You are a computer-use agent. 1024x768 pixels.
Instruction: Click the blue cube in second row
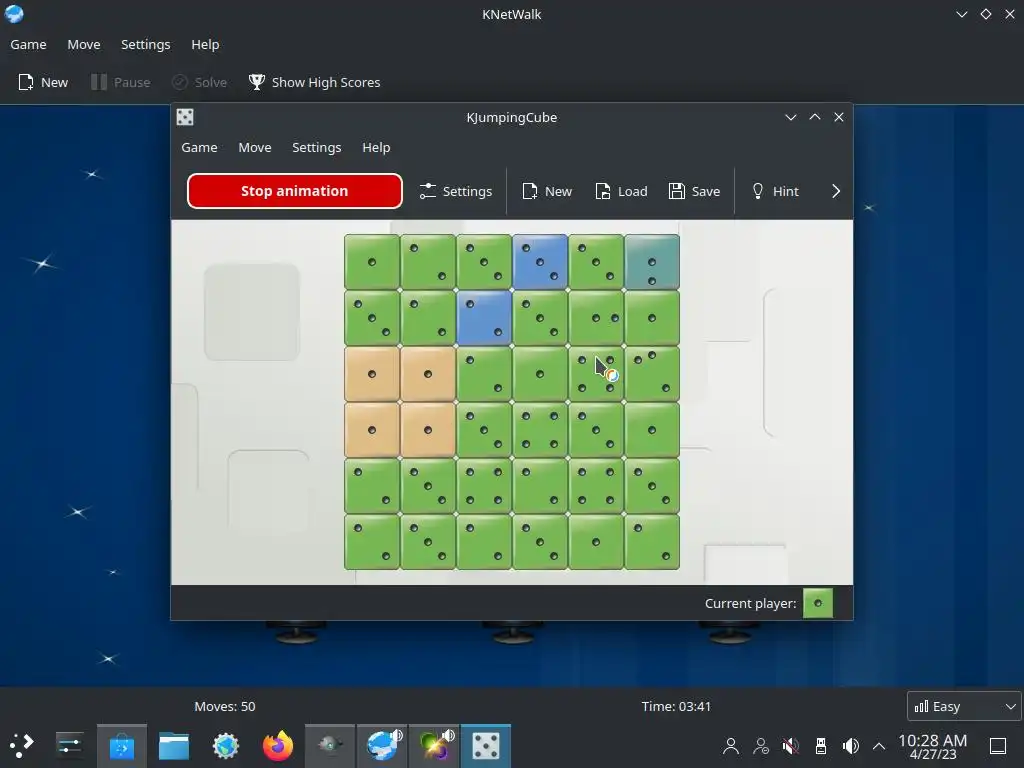point(484,318)
